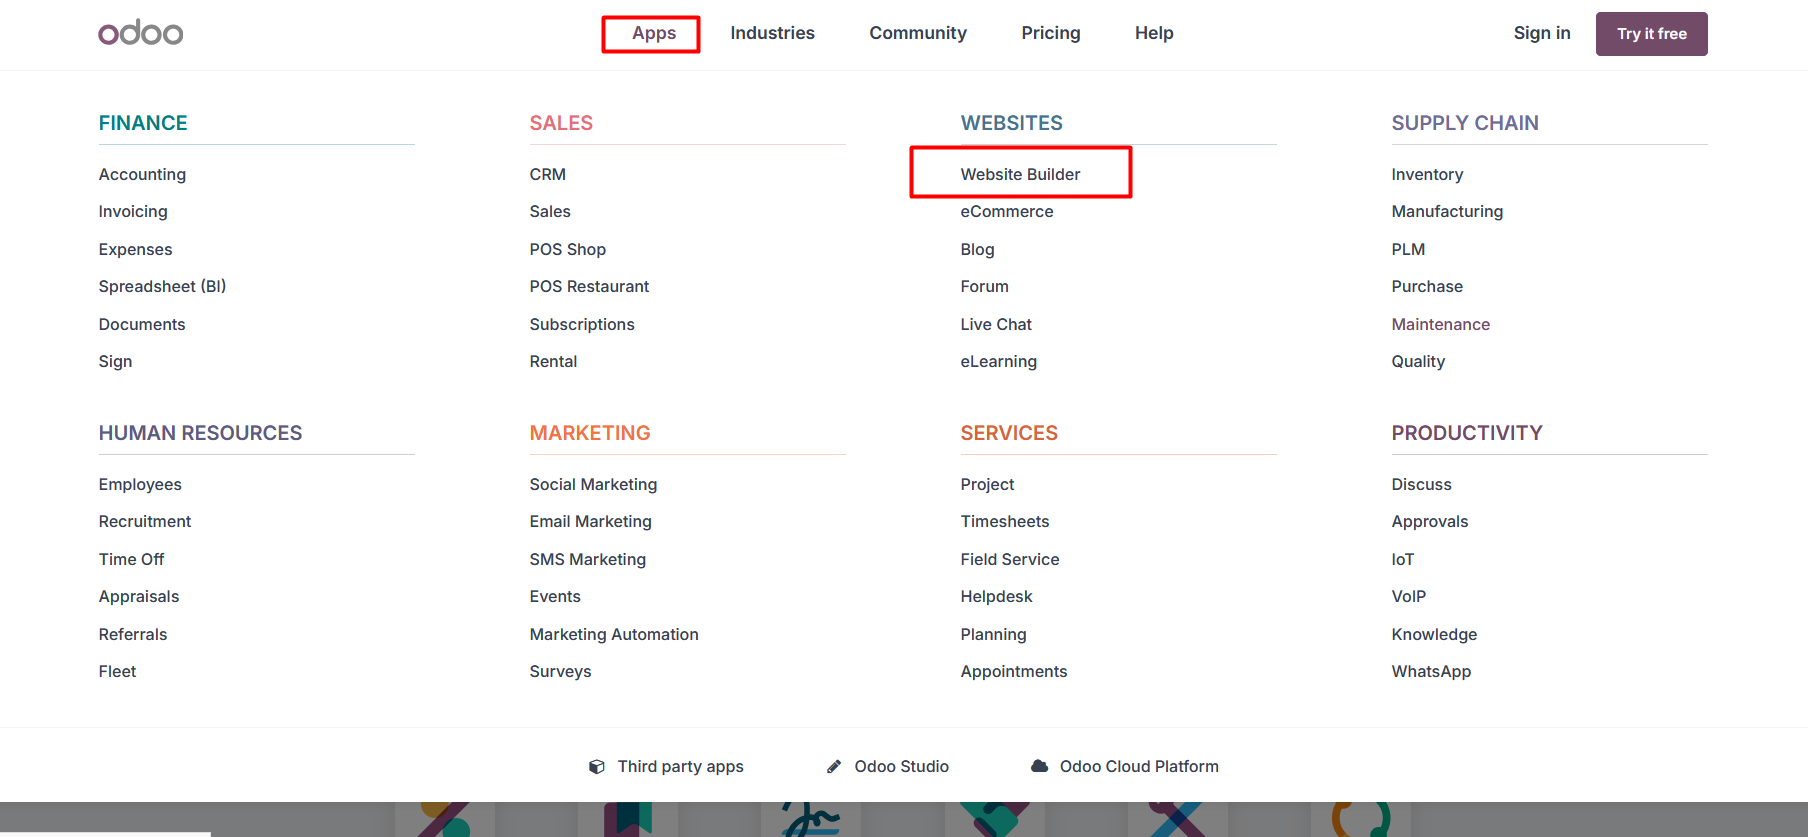Open the Invoicing app link
The image size is (1808, 837).
tap(133, 212)
